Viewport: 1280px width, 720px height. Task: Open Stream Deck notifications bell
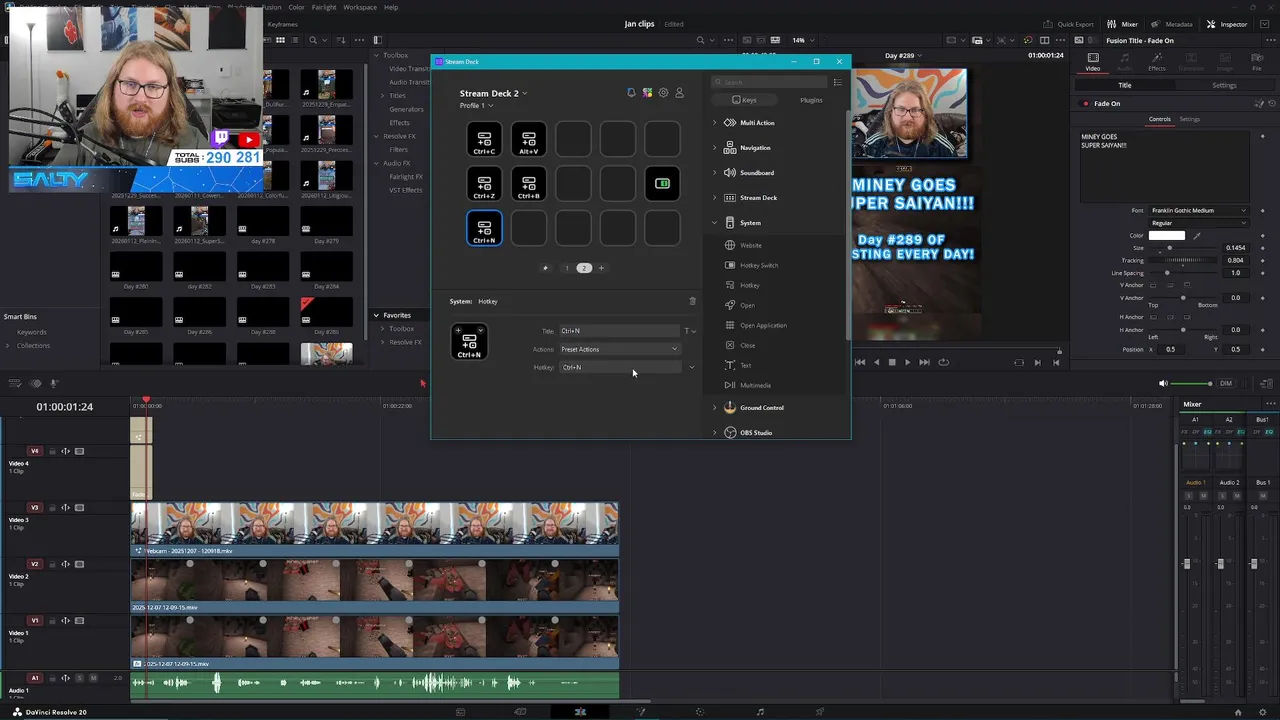pos(631,93)
